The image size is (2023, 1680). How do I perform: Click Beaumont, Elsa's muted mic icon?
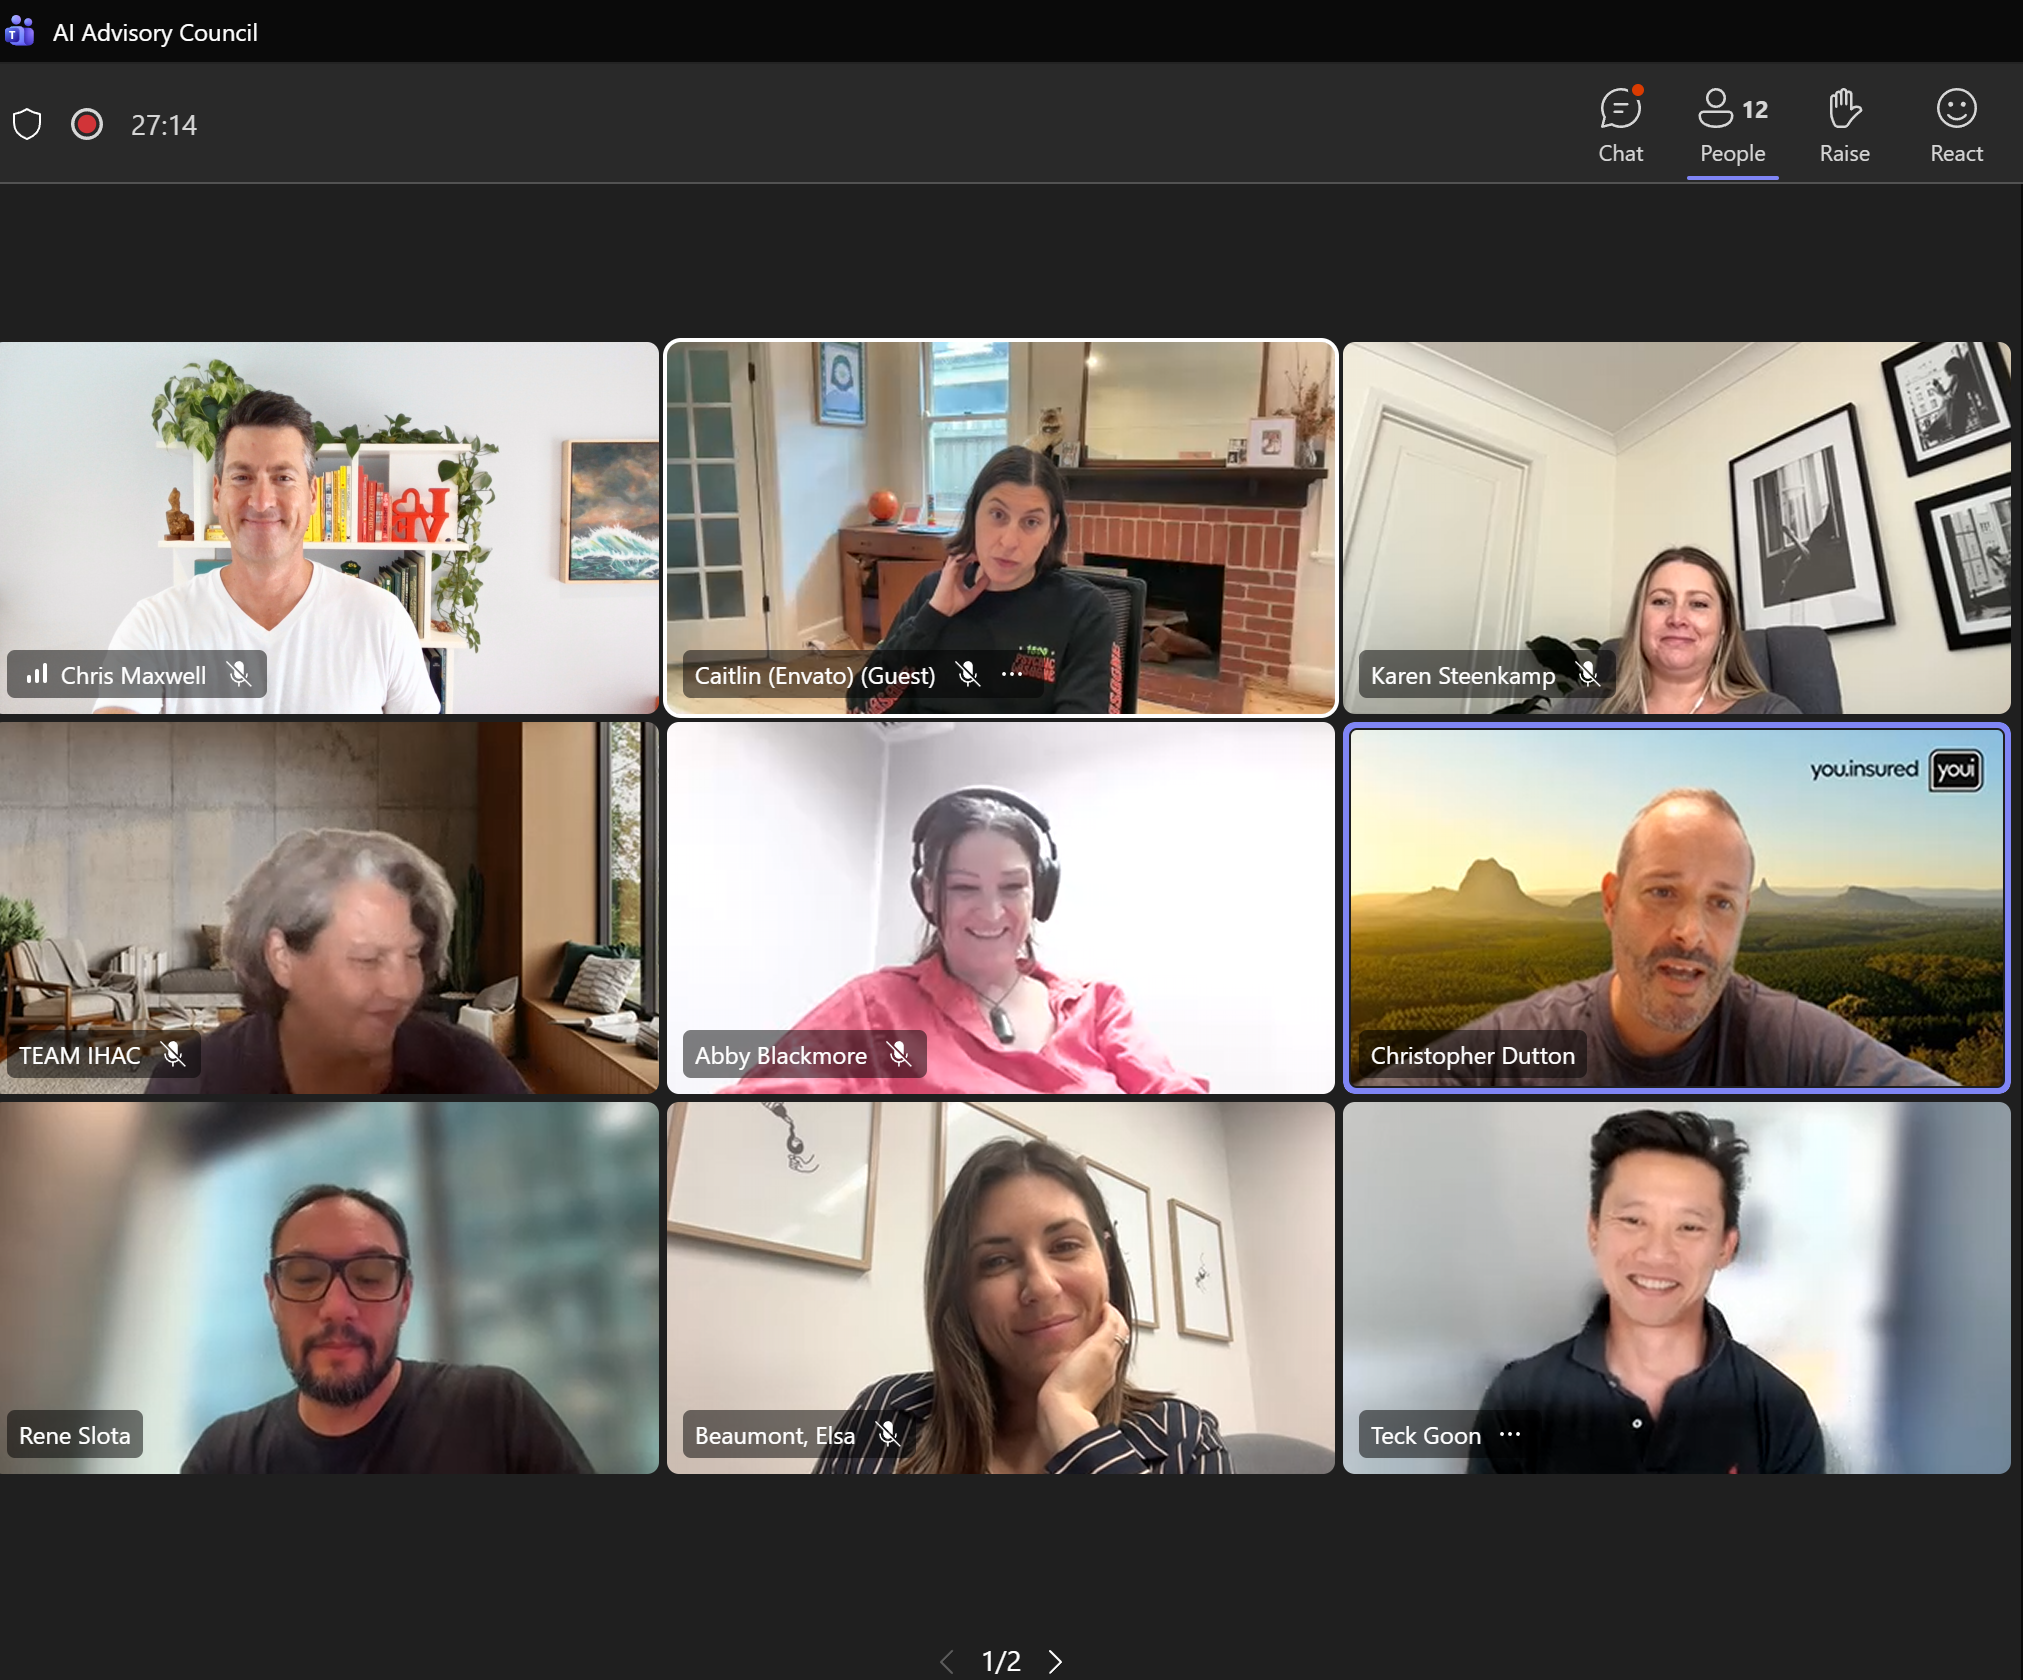[887, 1435]
